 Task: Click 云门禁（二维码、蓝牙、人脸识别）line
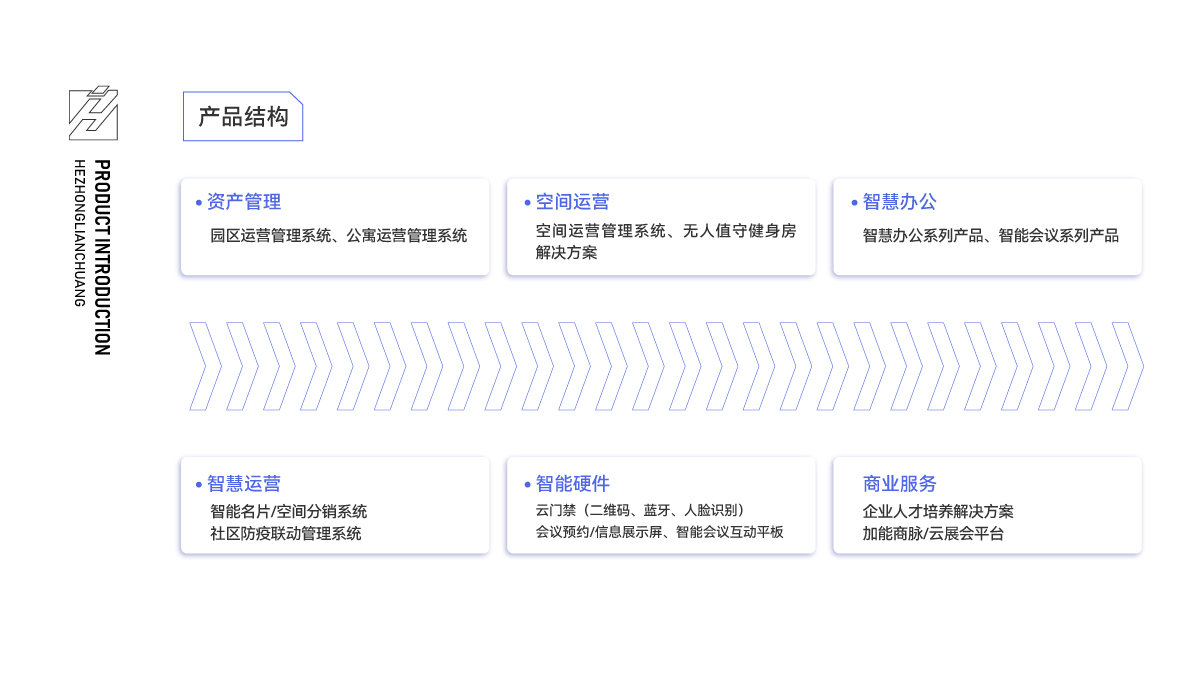[643, 510]
